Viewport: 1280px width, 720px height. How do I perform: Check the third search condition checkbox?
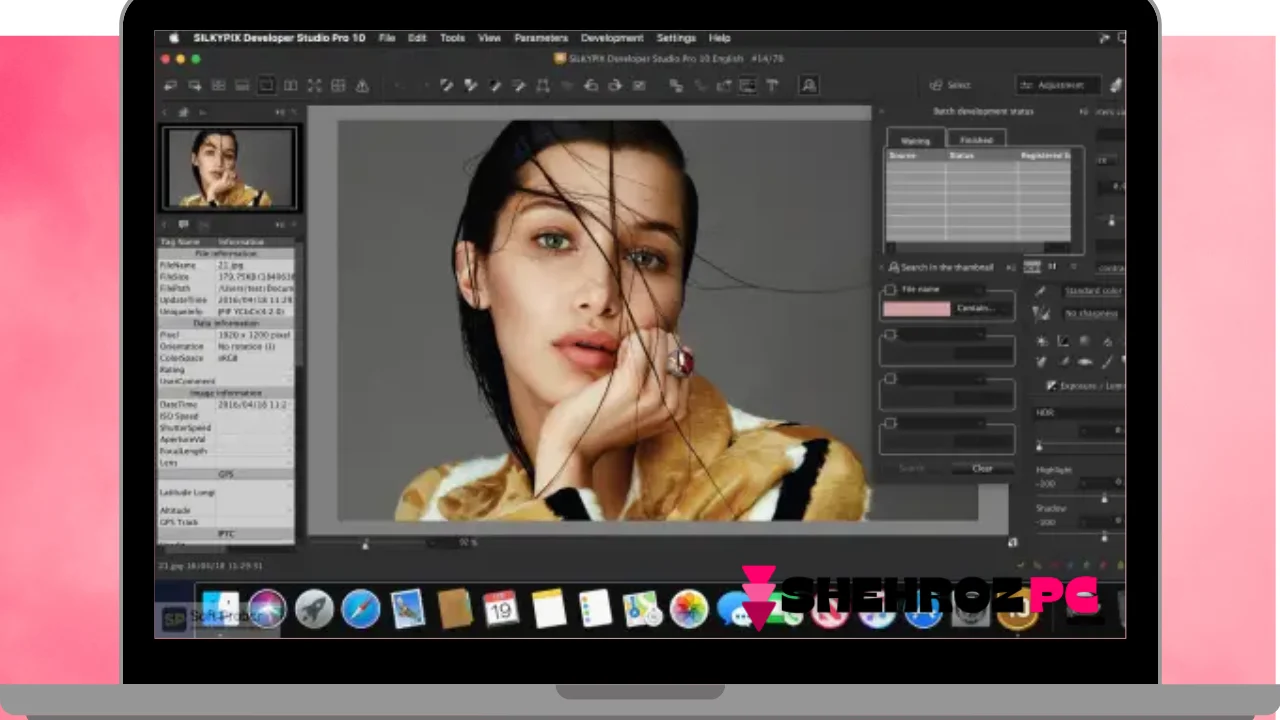click(890, 378)
